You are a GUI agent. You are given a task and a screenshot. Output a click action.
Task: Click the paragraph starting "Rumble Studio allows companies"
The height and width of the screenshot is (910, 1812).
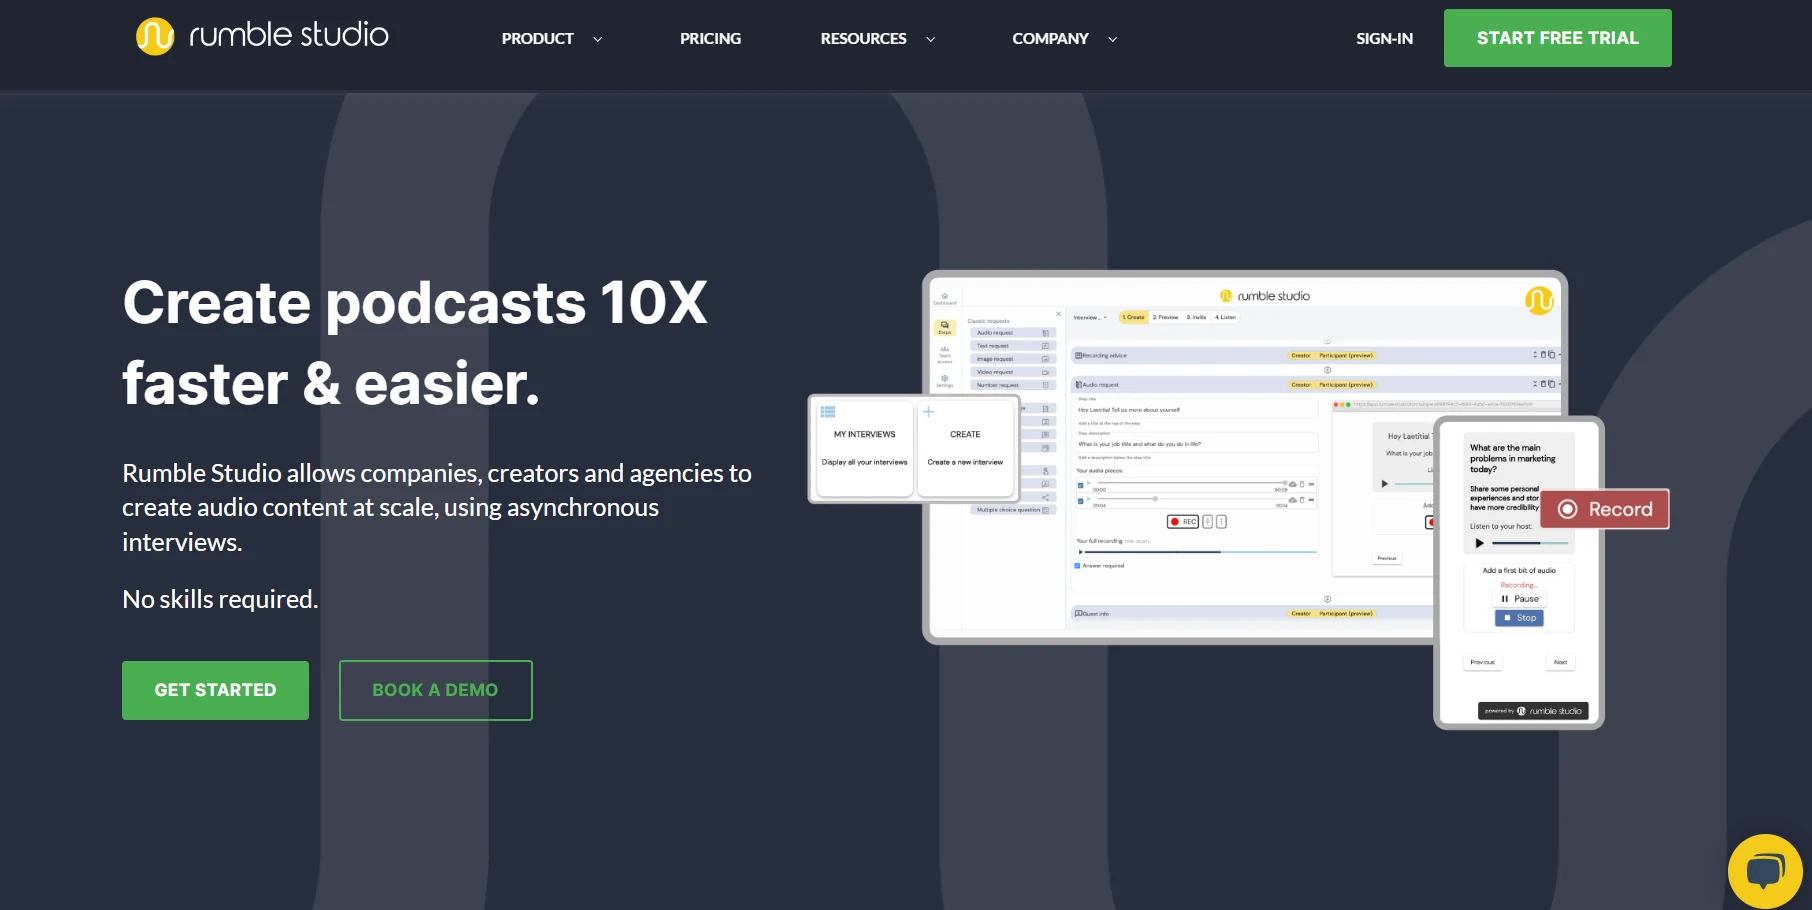[437, 507]
